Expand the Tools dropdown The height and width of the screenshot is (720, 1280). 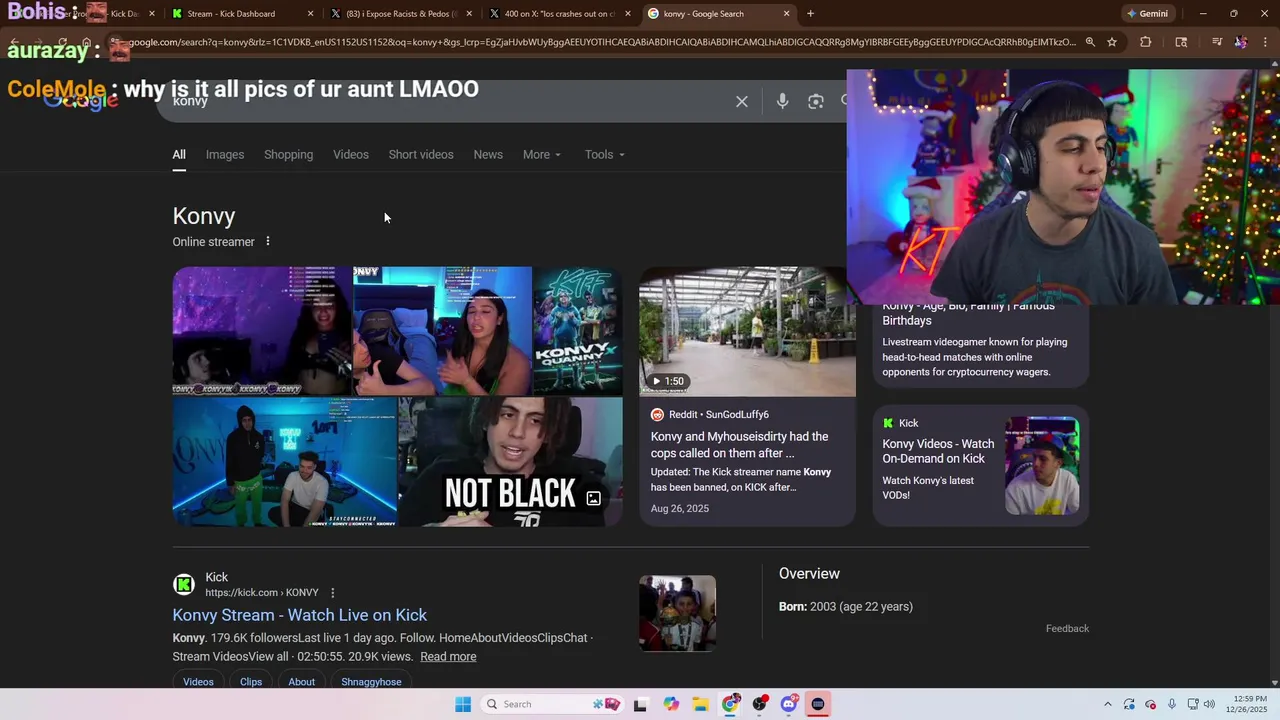click(x=605, y=154)
